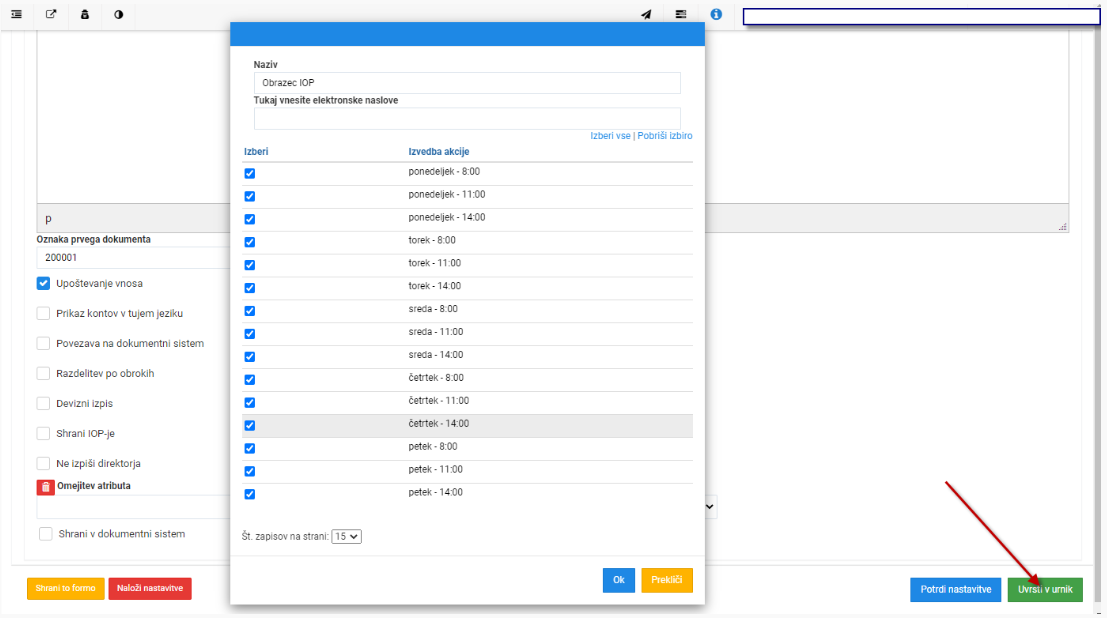Screen dimensions: 1107x618
Task: Open the Št. zapisov na strani dropdown
Action: click(x=347, y=537)
